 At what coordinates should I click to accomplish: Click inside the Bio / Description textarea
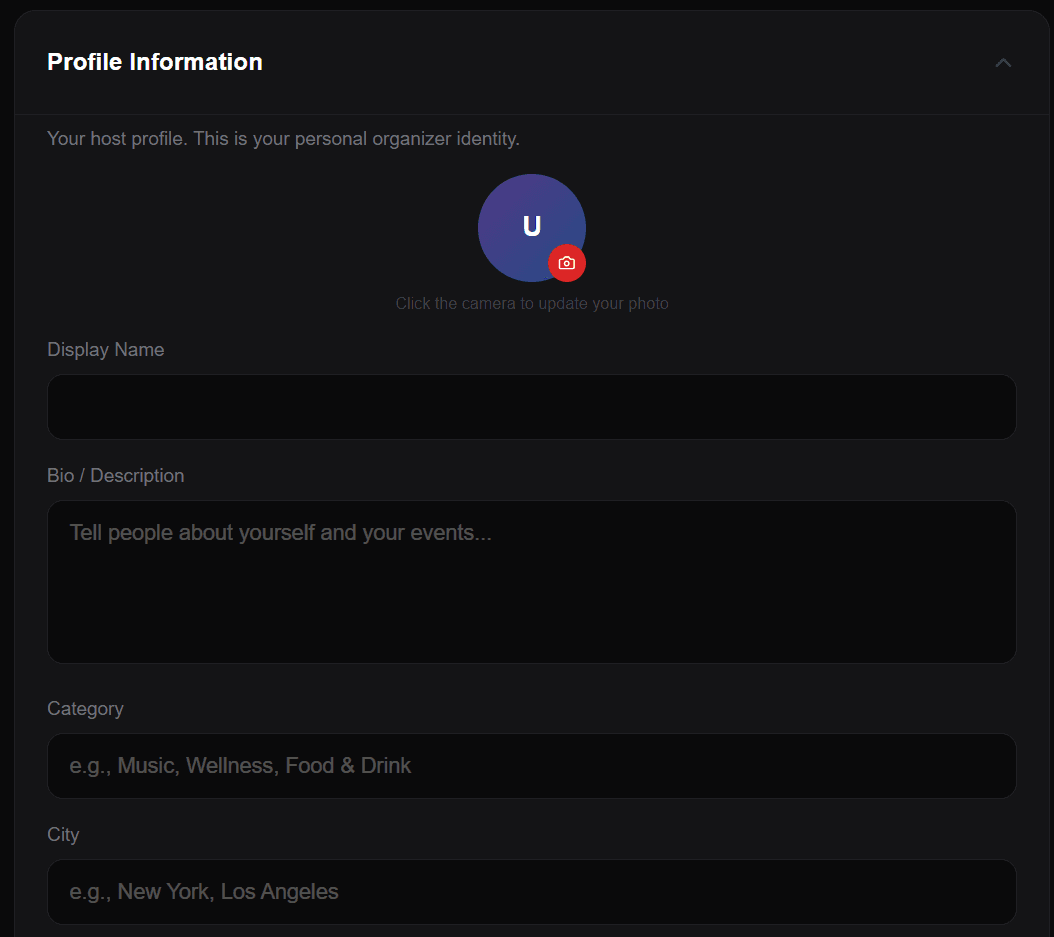point(531,580)
